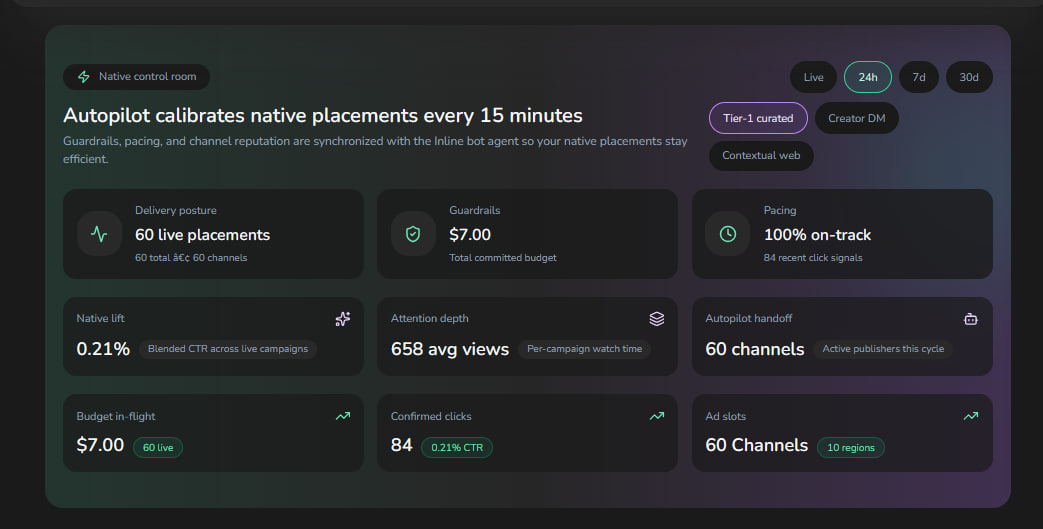Click the trending-up icon on Budget in-flight card
Viewport: 1043px width, 529px height.
343,416
